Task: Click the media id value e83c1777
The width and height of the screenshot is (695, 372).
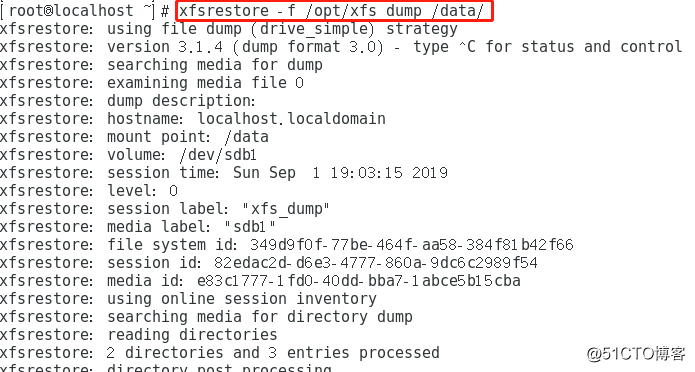Action: coord(359,281)
